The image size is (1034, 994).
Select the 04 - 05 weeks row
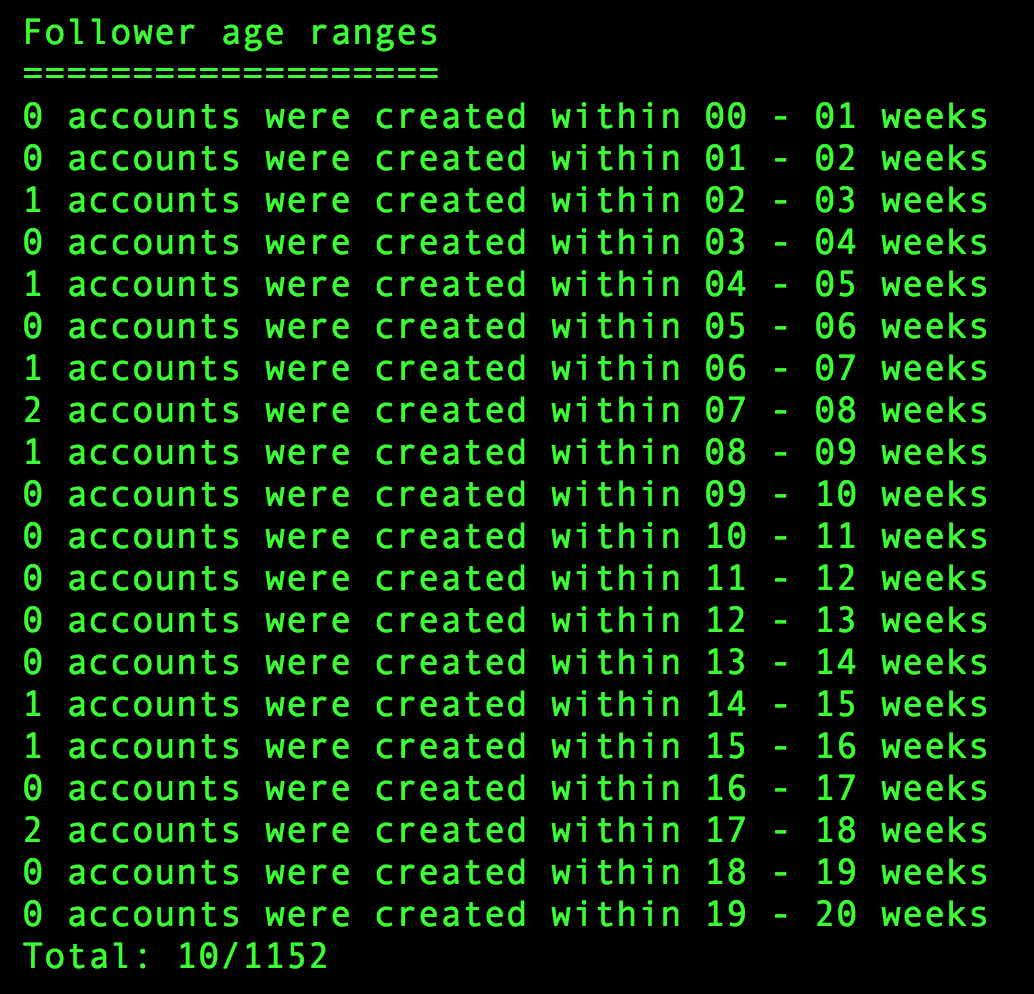(x=506, y=285)
